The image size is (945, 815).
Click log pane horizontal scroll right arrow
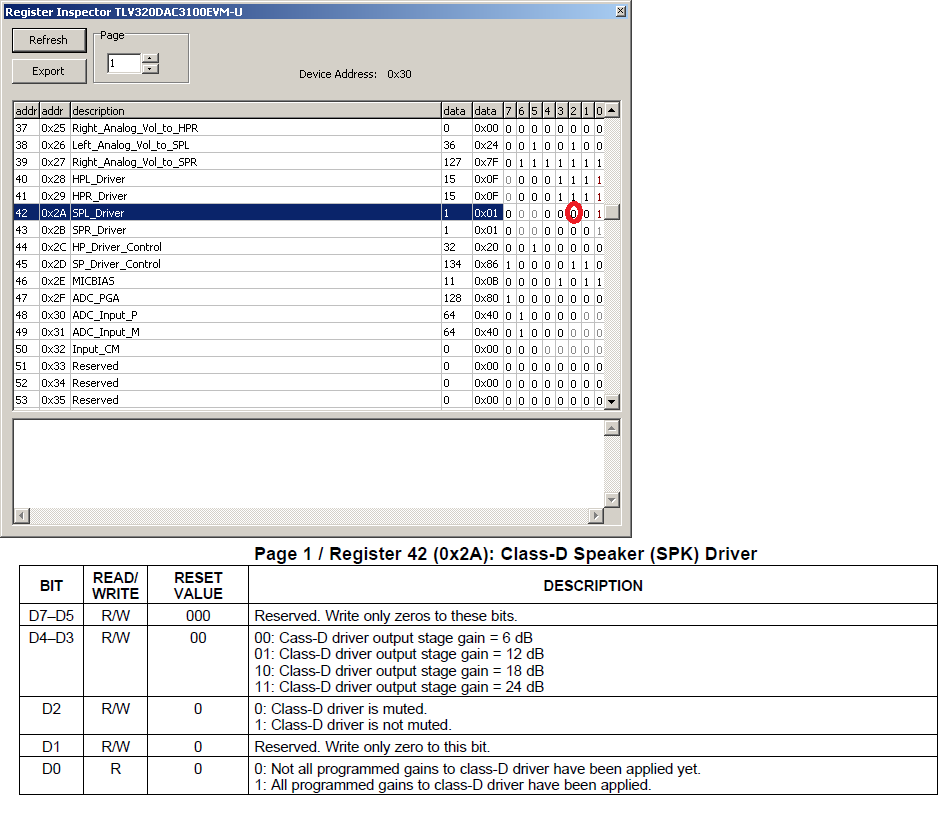point(596,515)
